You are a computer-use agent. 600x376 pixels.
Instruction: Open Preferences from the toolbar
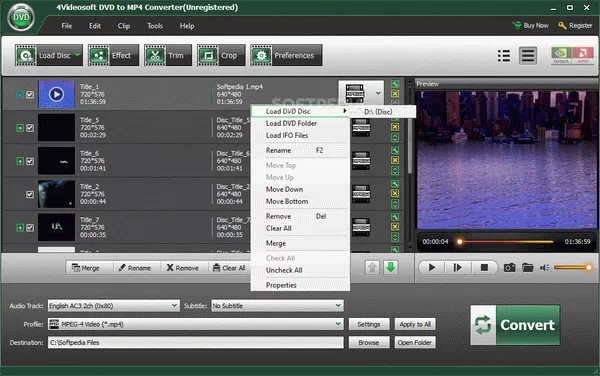tap(286, 55)
